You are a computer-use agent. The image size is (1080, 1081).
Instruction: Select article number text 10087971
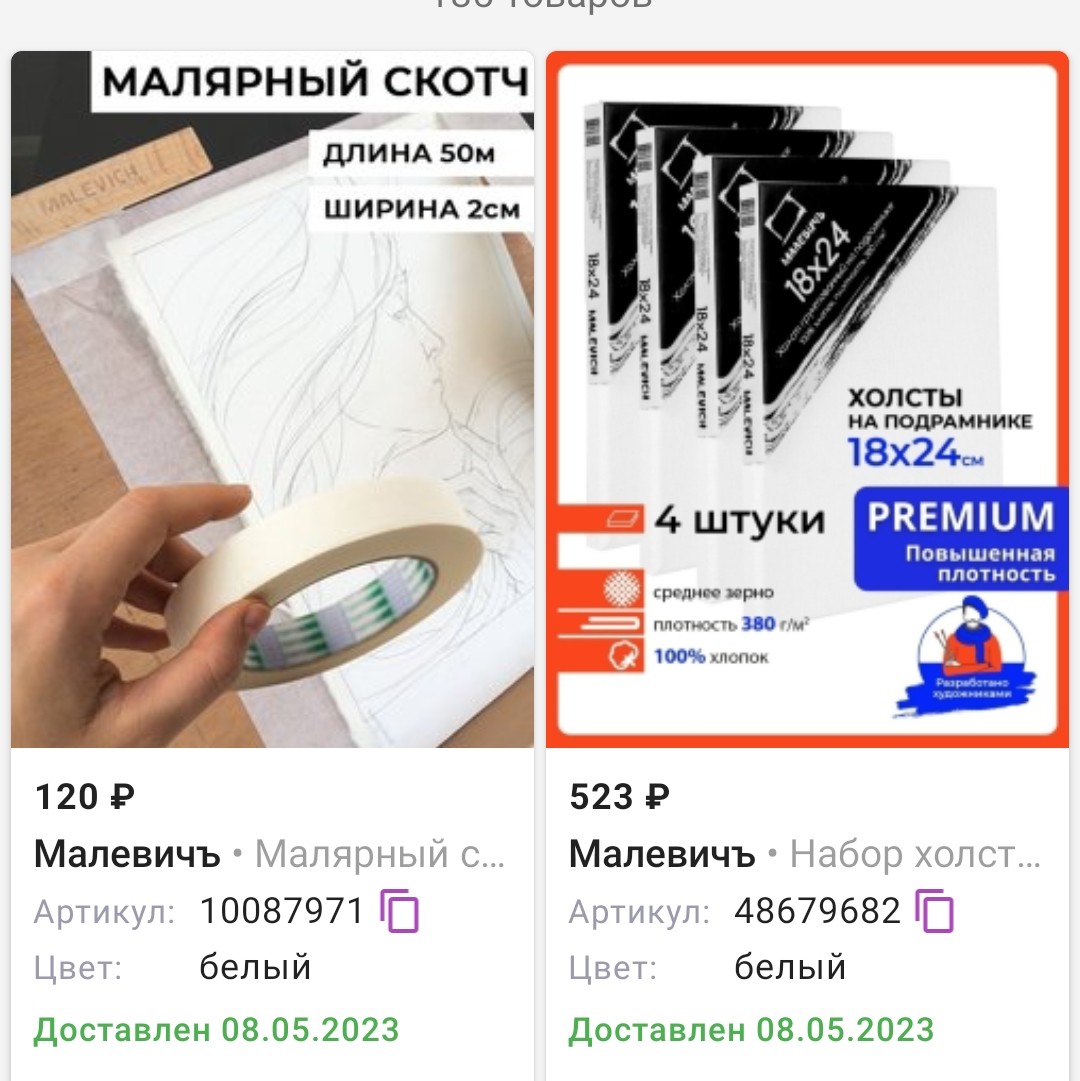point(281,911)
